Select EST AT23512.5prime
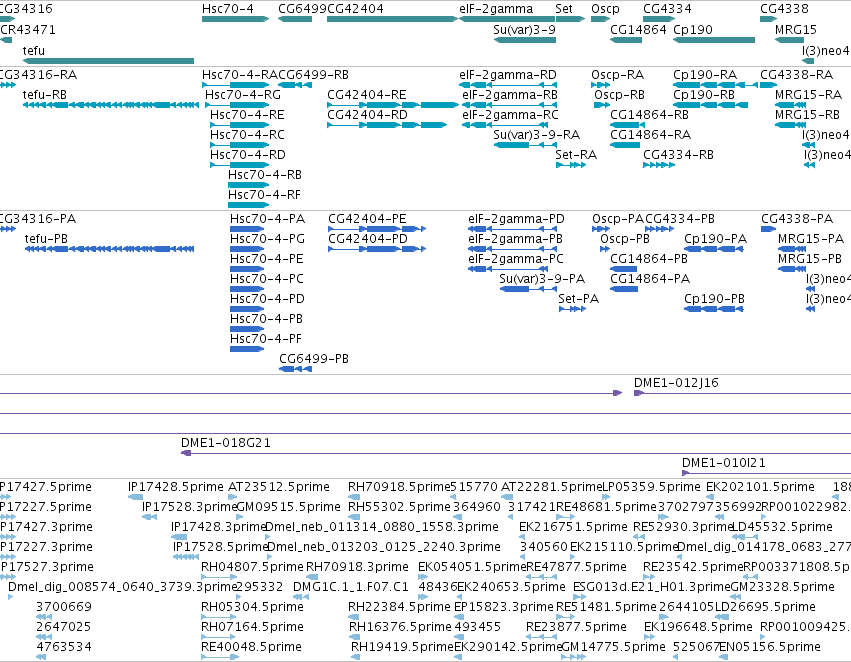851x662 pixels. click(x=233, y=497)
